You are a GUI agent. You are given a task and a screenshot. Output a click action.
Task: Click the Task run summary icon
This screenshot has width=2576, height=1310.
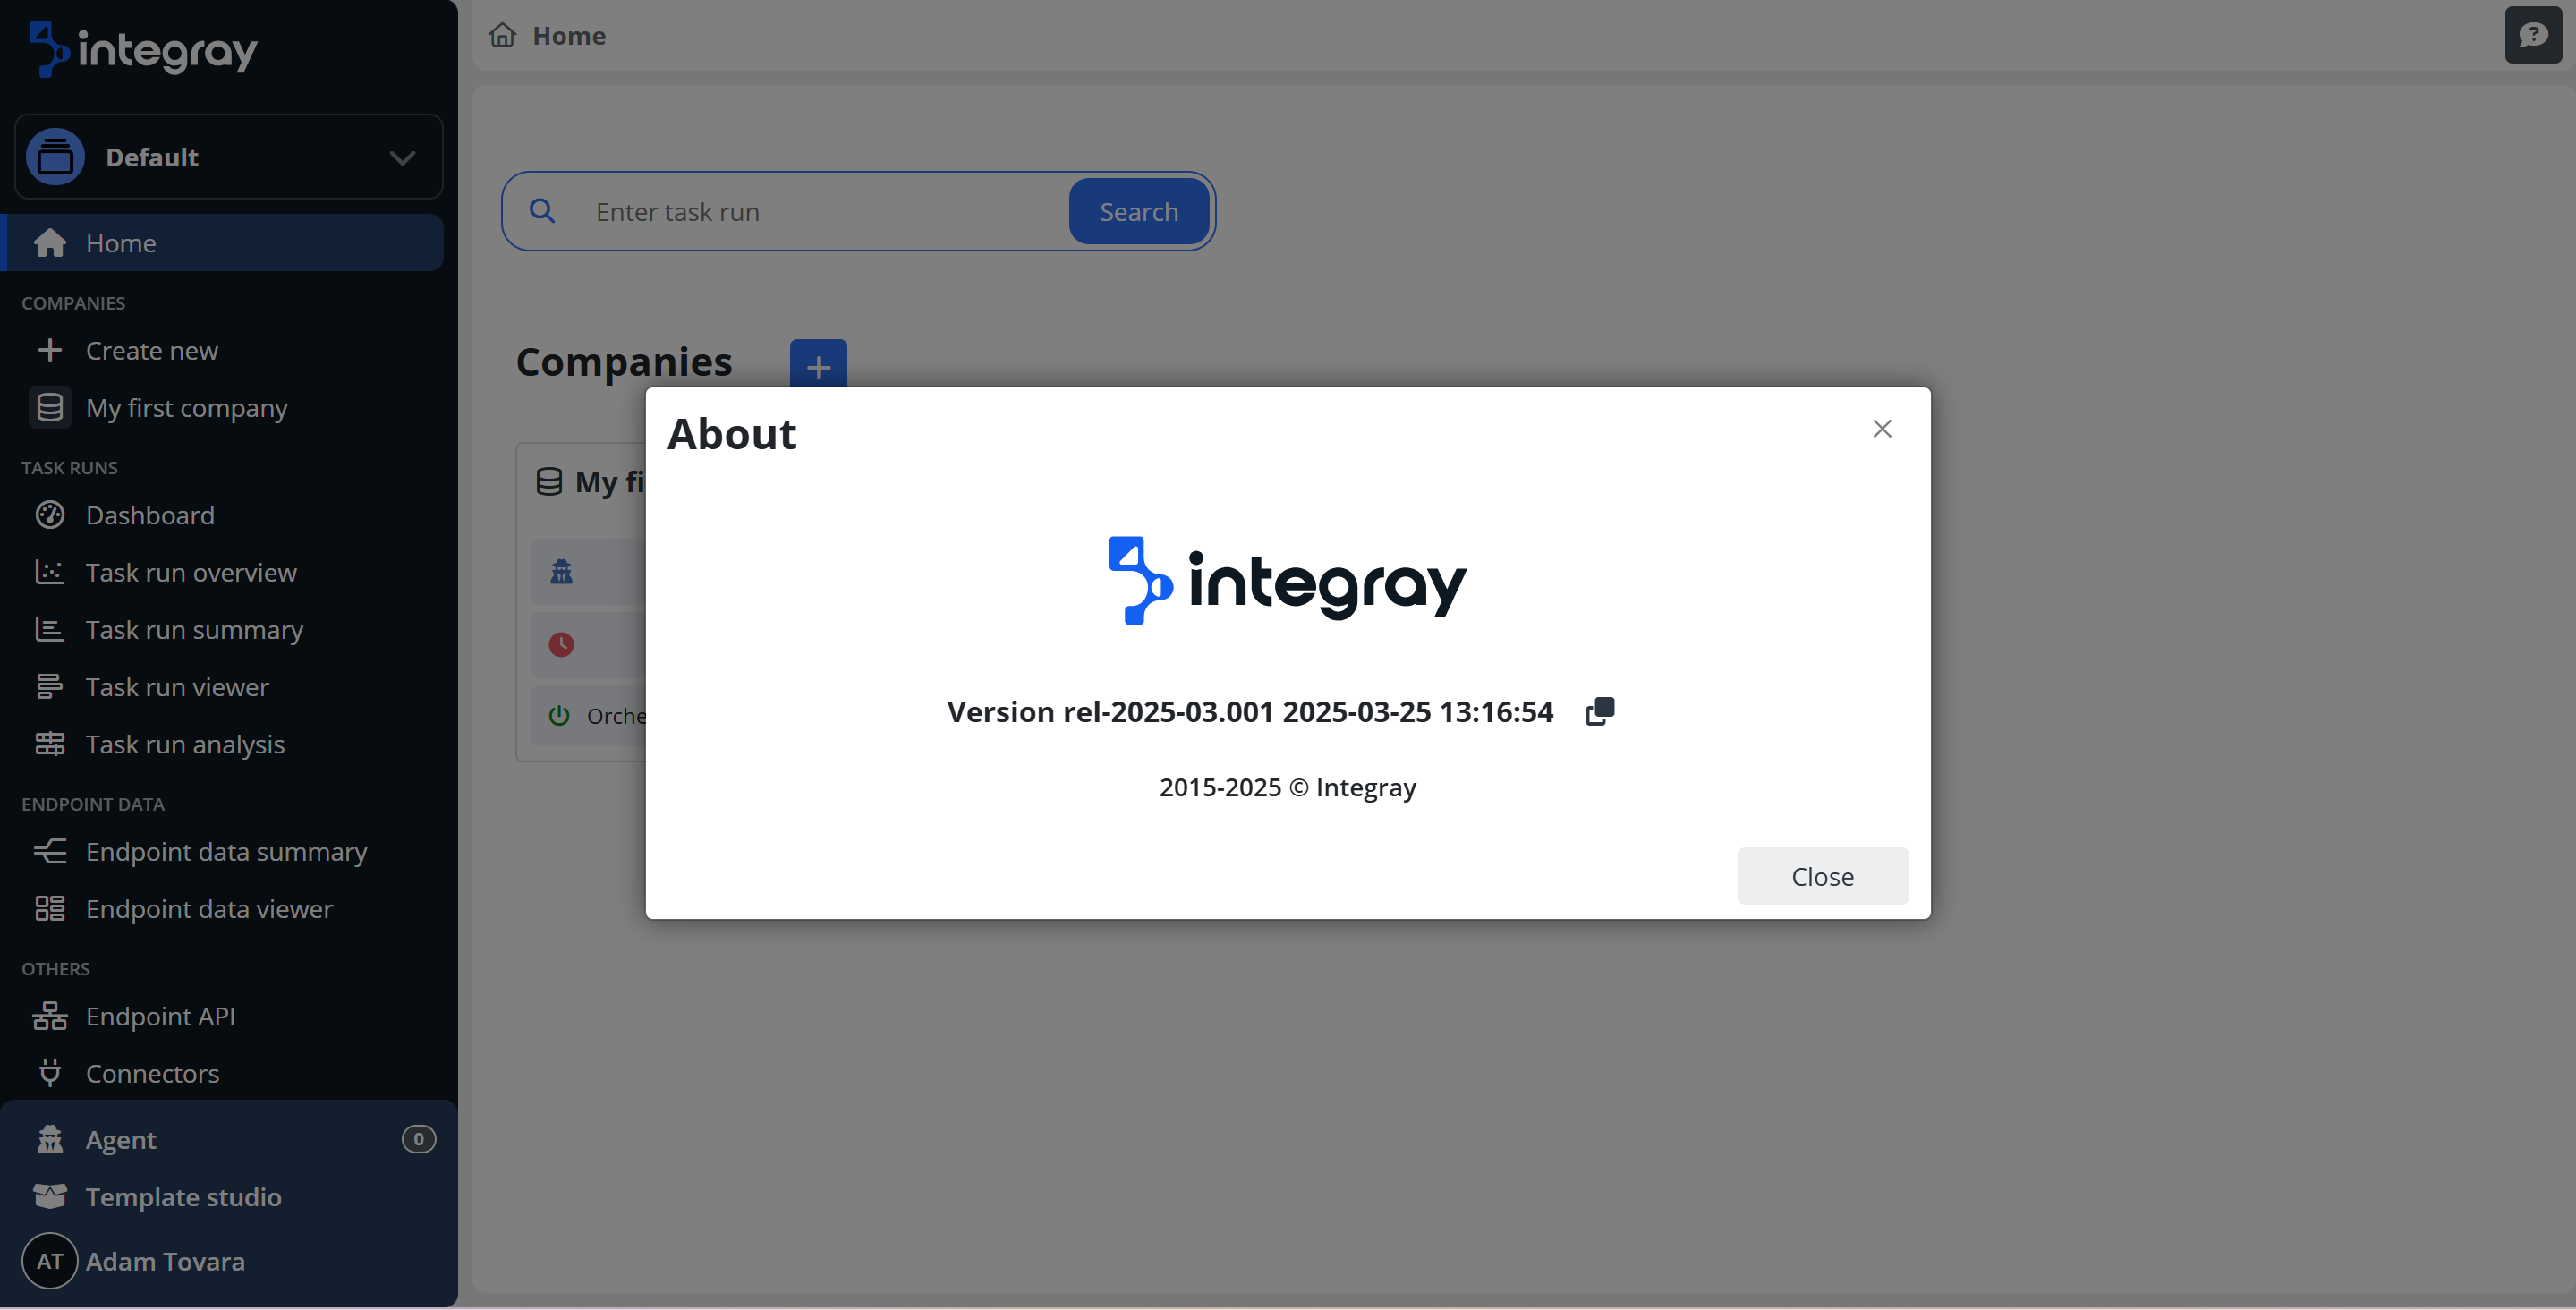(49, 630)
